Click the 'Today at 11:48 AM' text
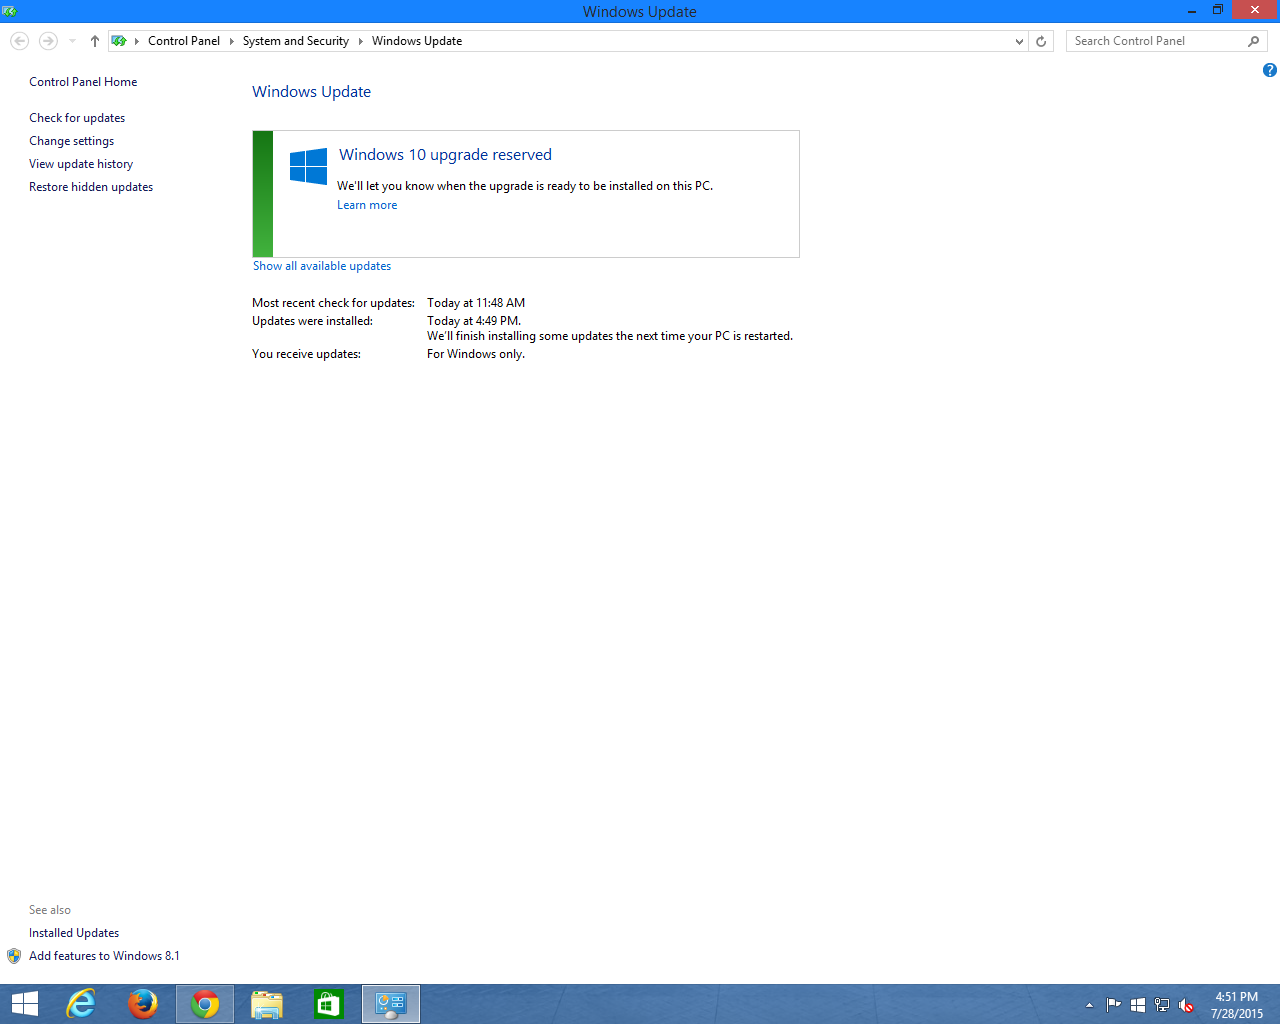The width and height of the screenshot is (1280, 1024). coord(476,303)
